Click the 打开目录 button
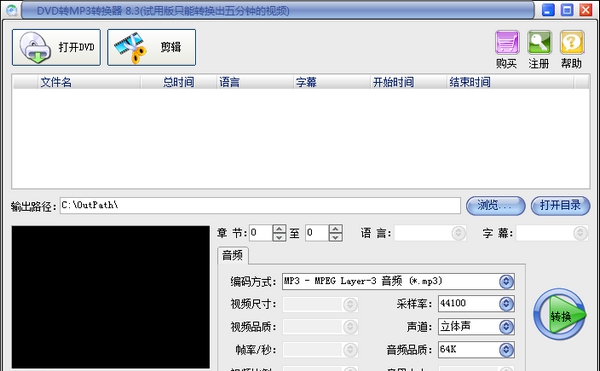 pyautogui.click(x=560, y=206)
